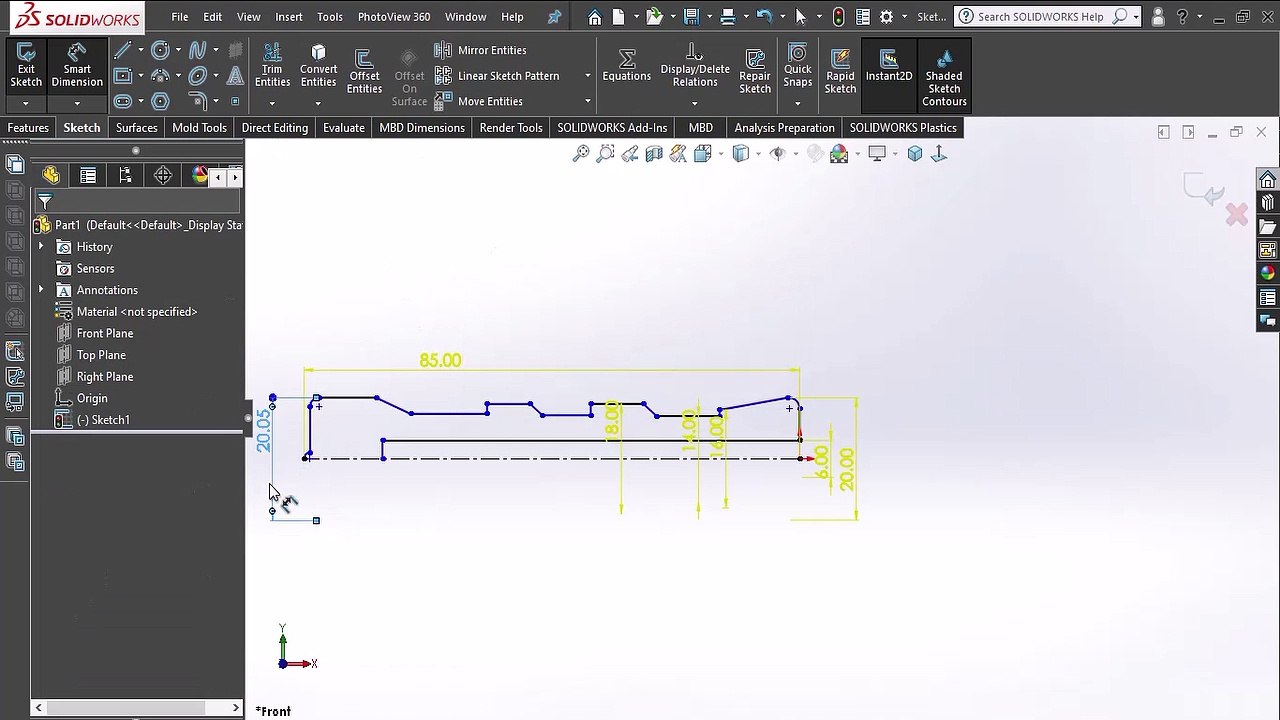Image resolution: width=1280 pixels, height=720 pixels.
Task: Open the Trim Entities dropdown arrow
Action: 272,103
